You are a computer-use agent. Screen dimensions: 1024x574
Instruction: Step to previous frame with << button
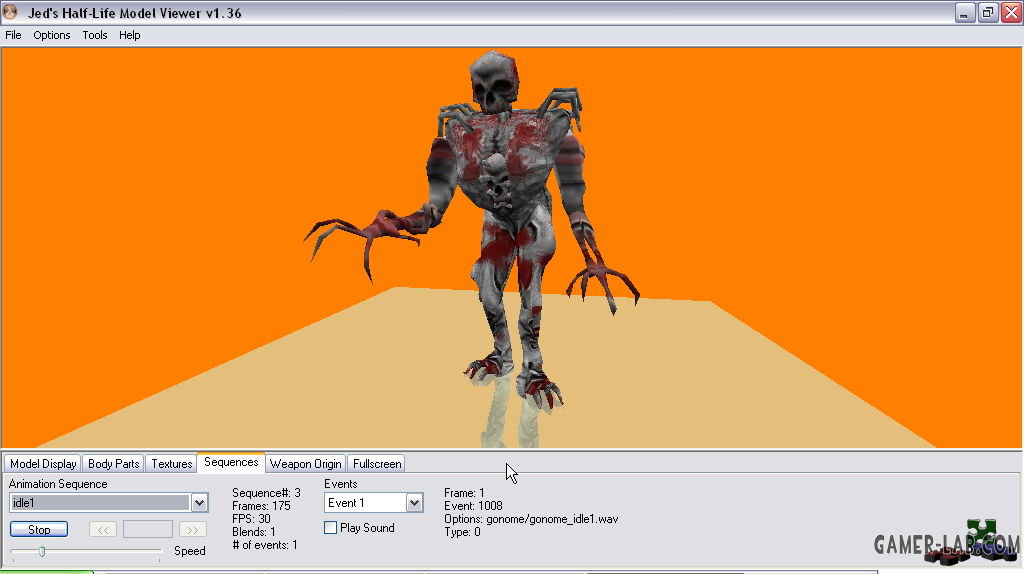click(103, 530)
